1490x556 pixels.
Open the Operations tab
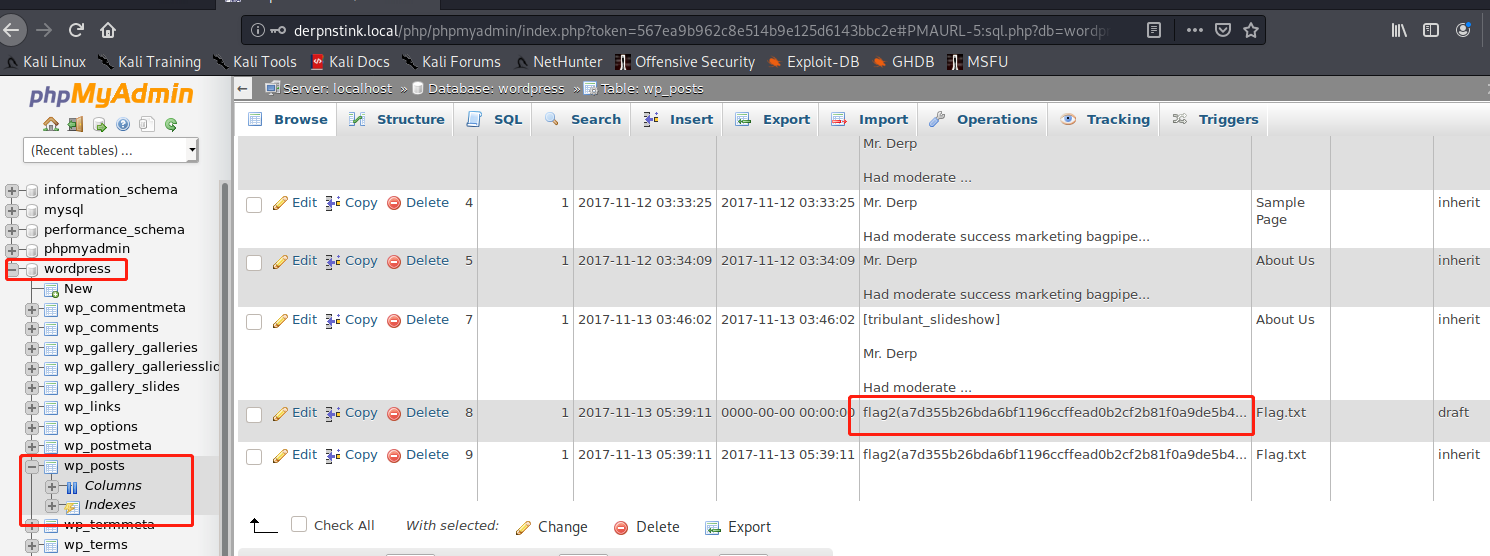point(983,119)
